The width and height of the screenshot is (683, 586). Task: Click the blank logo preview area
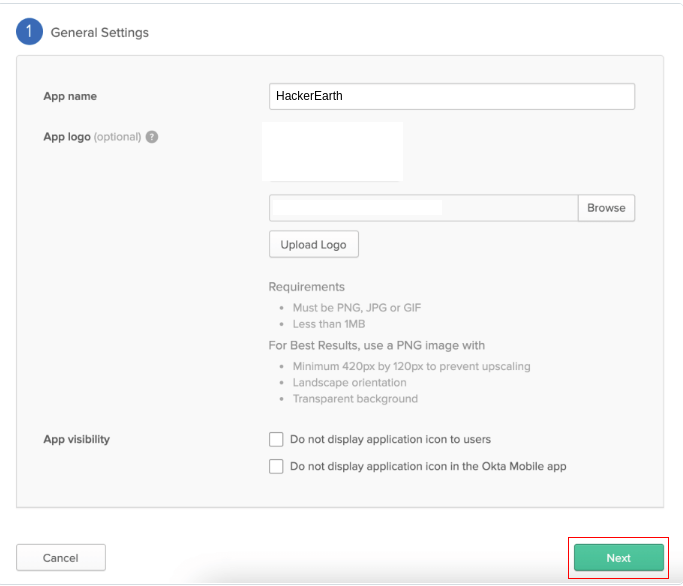(x=332, y=152)
